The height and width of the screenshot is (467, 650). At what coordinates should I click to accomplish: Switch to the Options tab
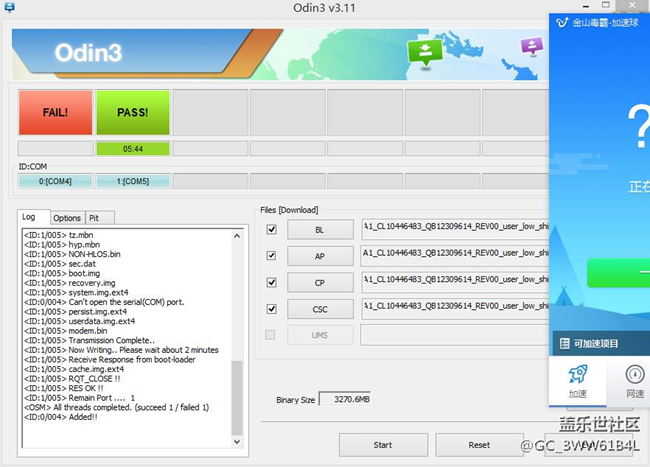67,218
